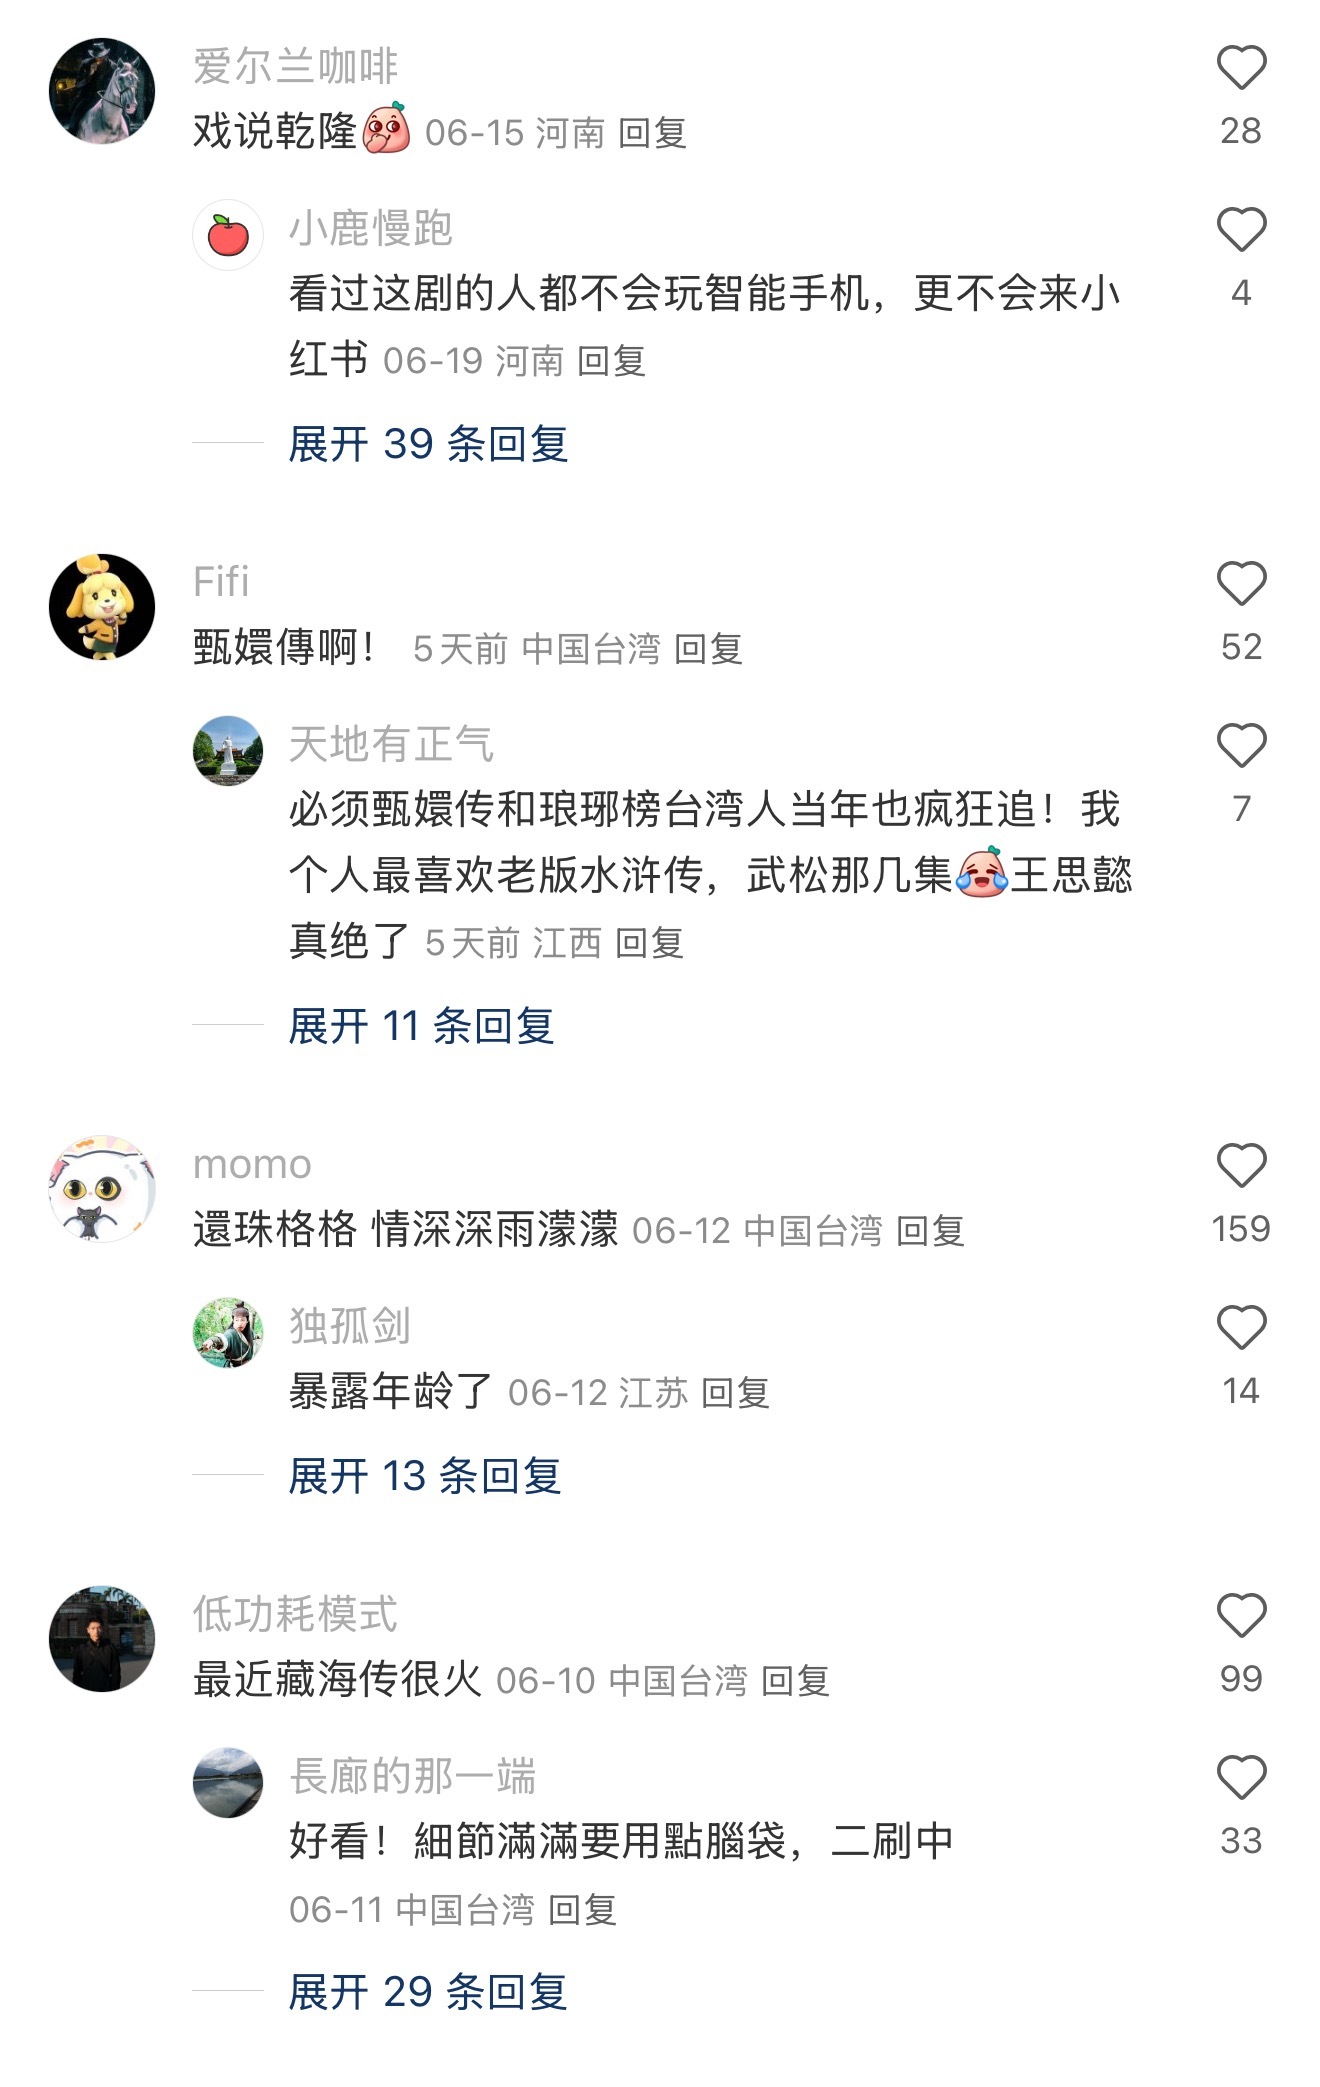
Task: Open Fifi's profile avatar
Action: 102,607
